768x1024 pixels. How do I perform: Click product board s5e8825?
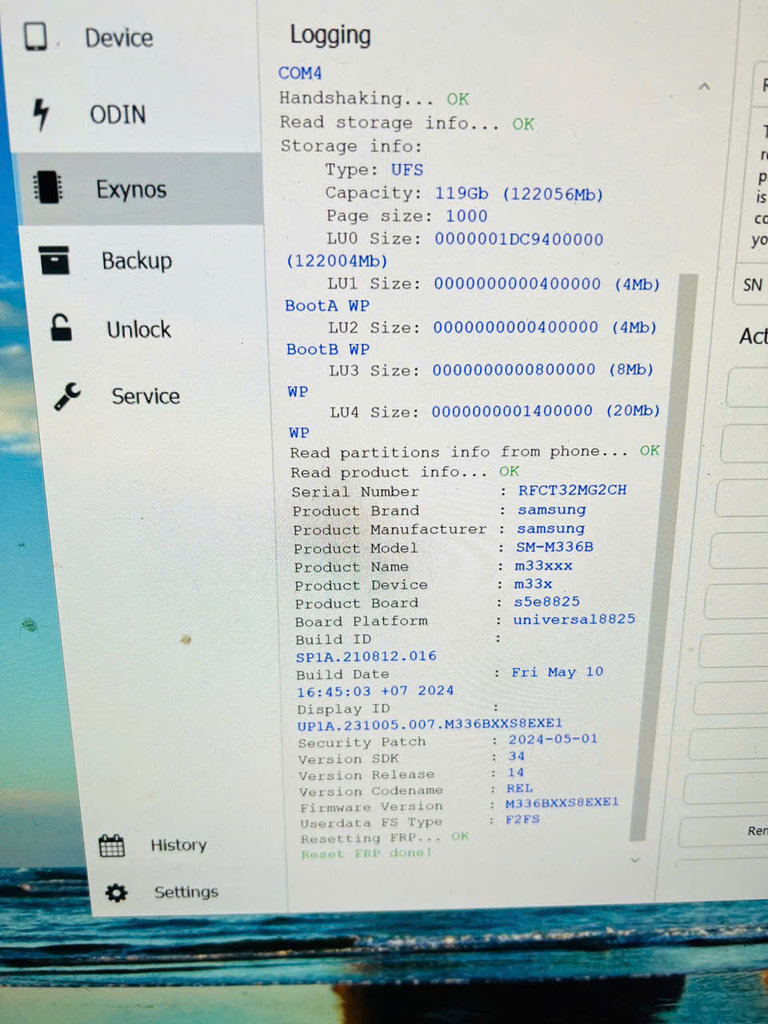[x=547, y=601]
